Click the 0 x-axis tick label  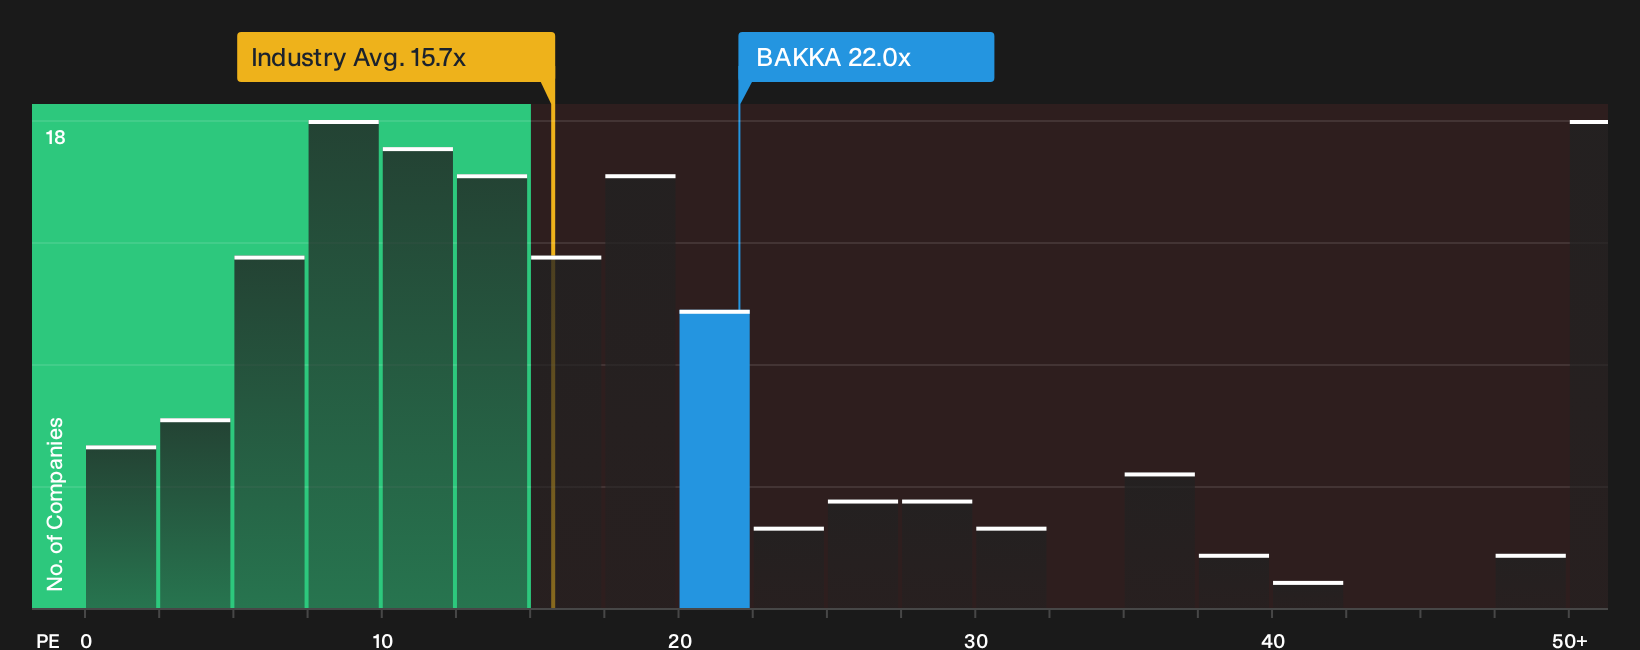coord(86,641)
